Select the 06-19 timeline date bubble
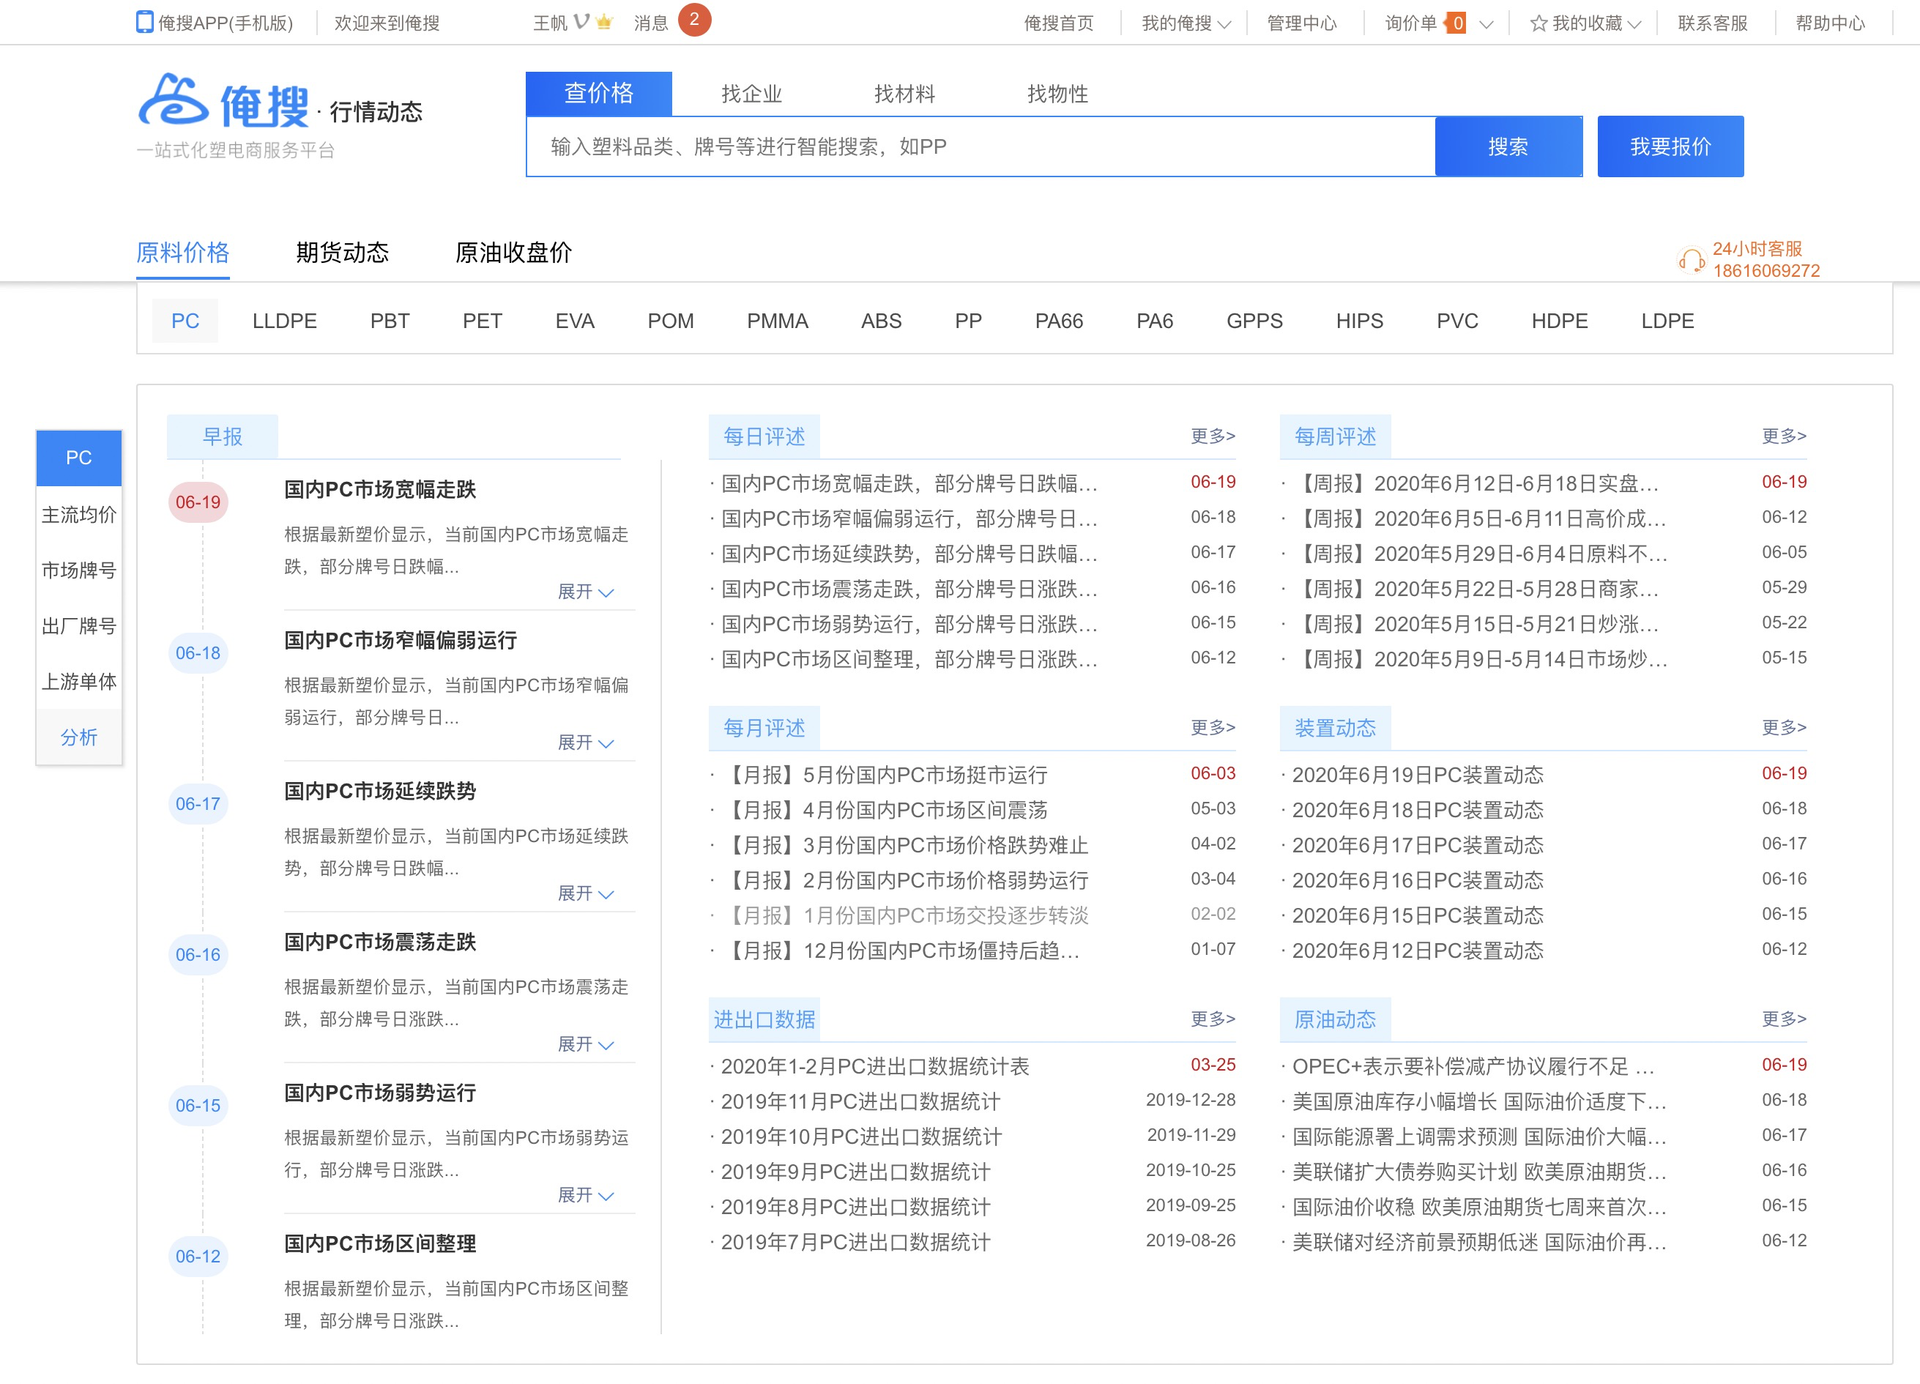This screenshot has height=1384, width=1920. pos(198,502)
